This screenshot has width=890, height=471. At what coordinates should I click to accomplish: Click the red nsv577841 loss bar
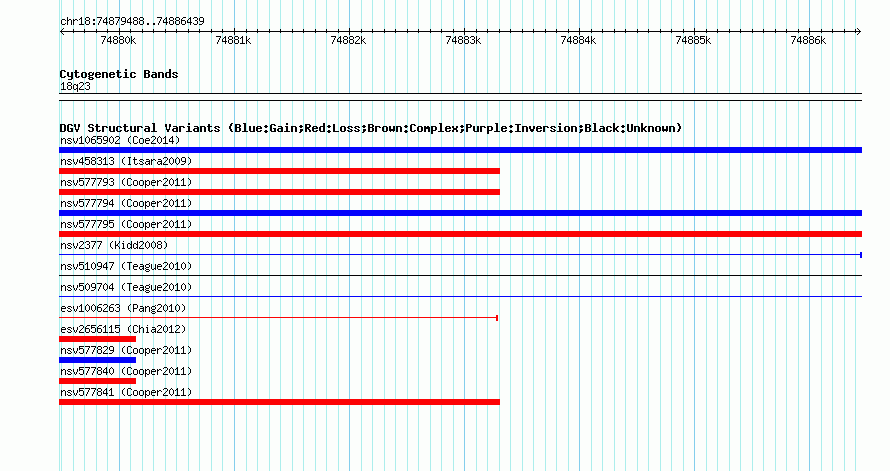point(279,402)
